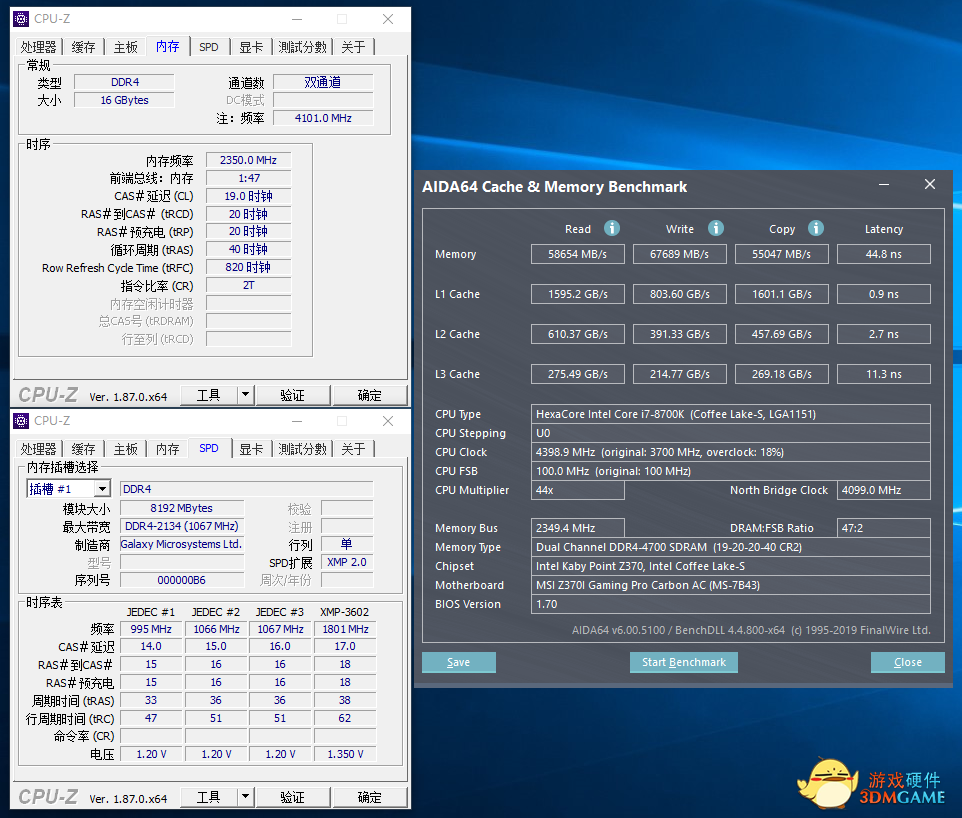This screenshot has width=962, height=818.
Task: Click the CPU Type field HexaCore Intel Core i7-8700K
Action: click(731, 414)
